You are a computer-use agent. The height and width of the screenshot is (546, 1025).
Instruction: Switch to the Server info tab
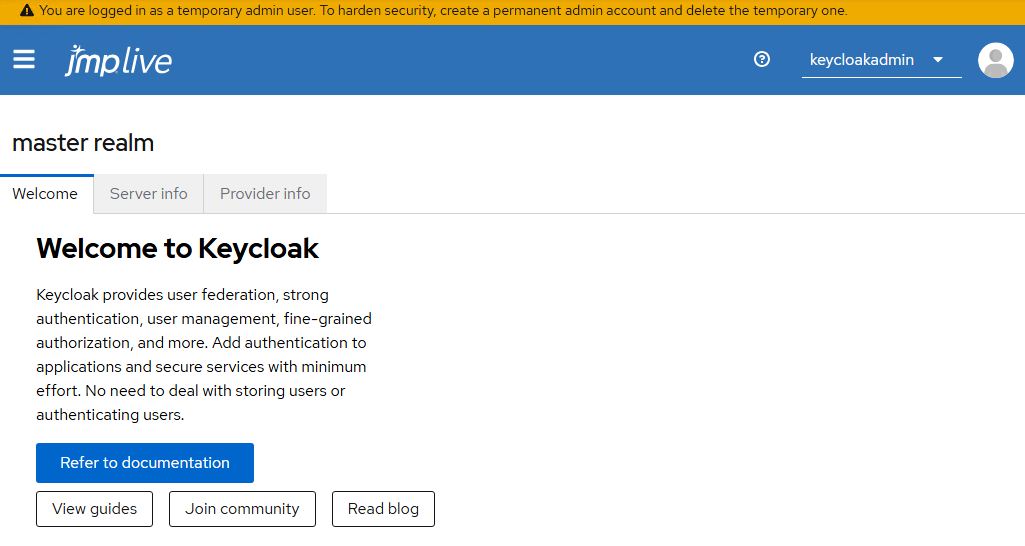coord(148,194)
